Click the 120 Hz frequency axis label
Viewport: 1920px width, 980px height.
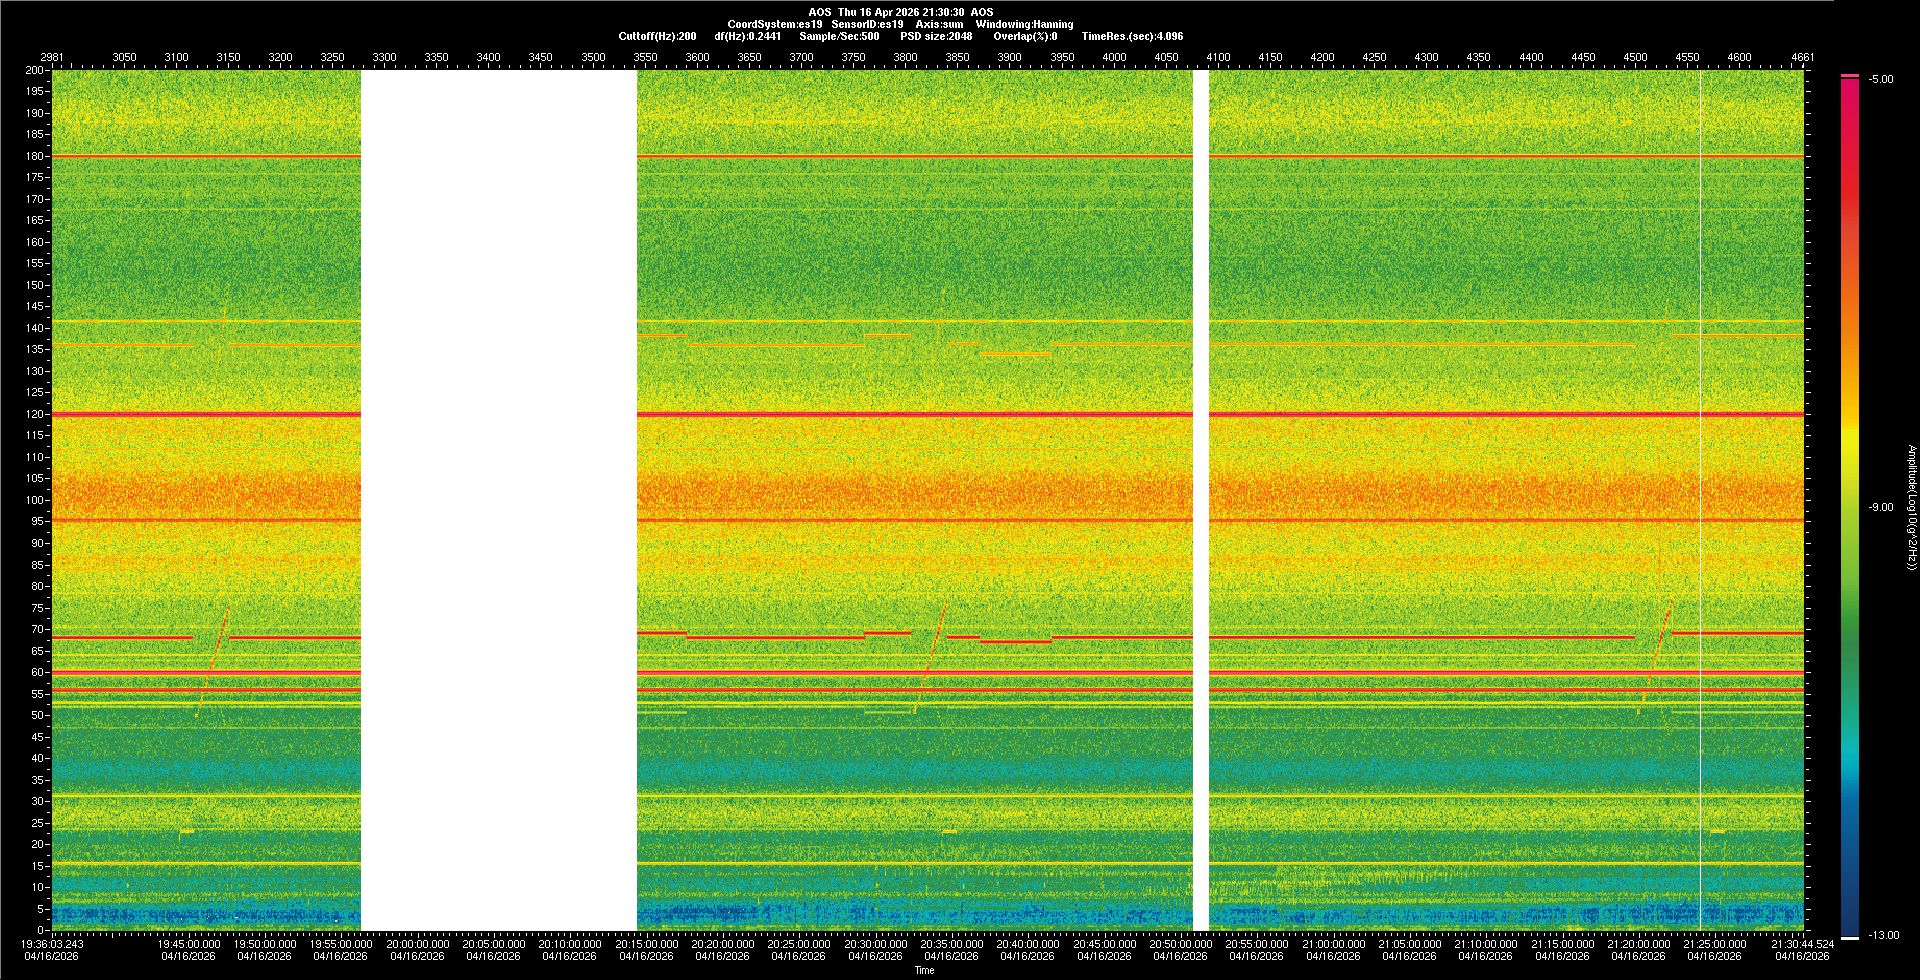(x=35, y=414)
